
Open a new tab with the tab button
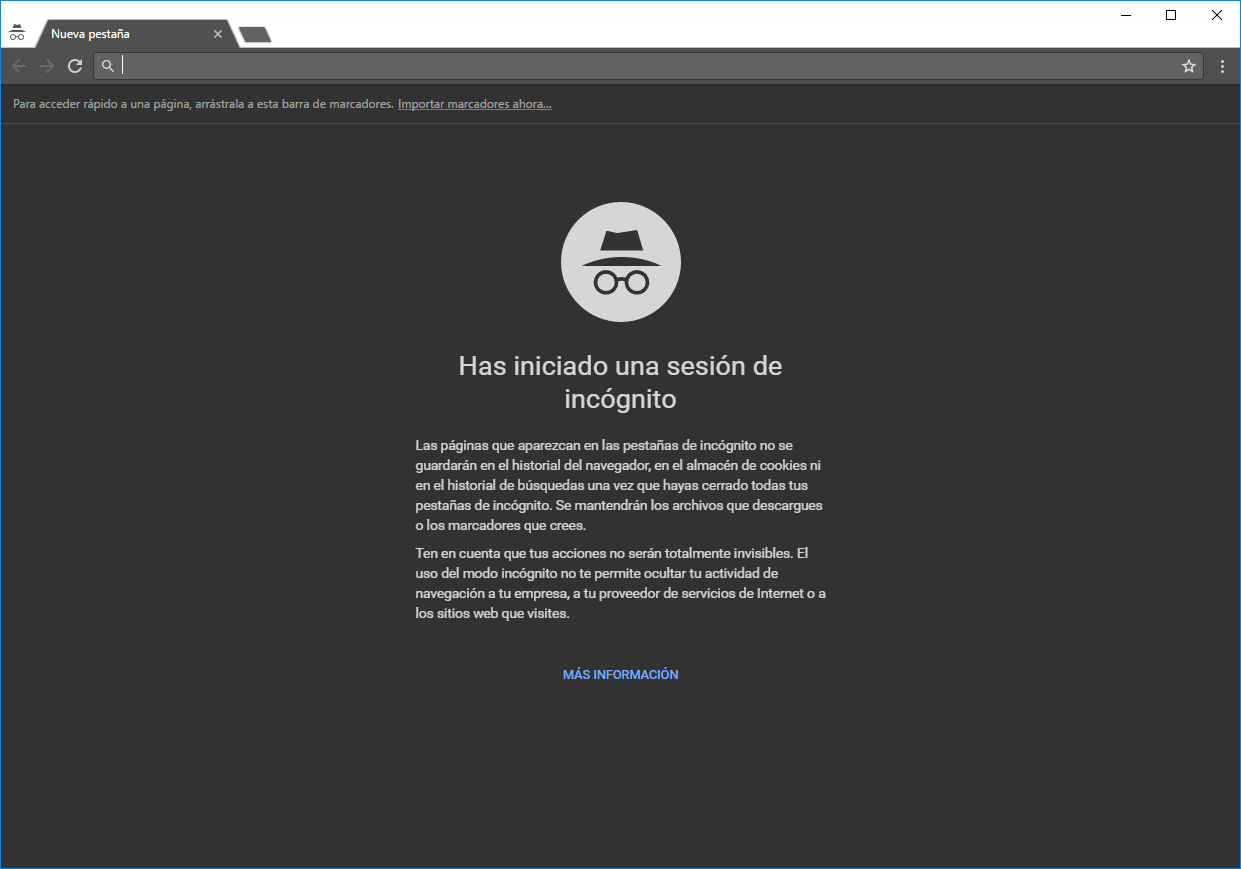255,34
